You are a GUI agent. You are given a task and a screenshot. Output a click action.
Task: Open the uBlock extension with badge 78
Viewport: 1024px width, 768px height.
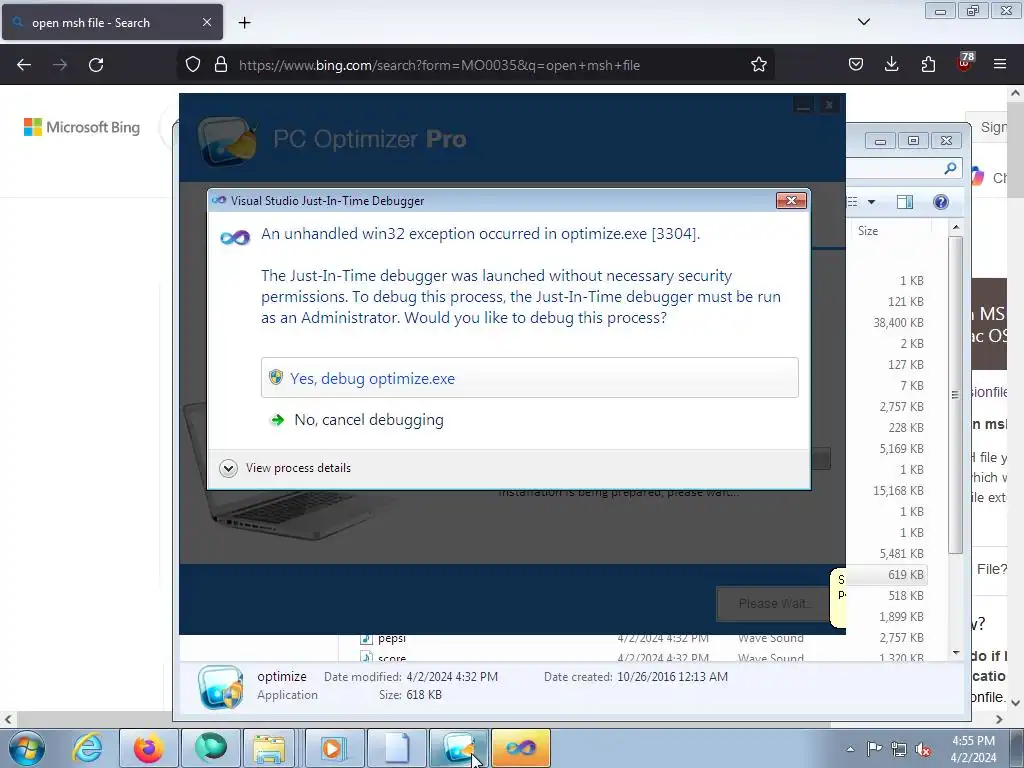pyautogui.click(x=965, y=62)
